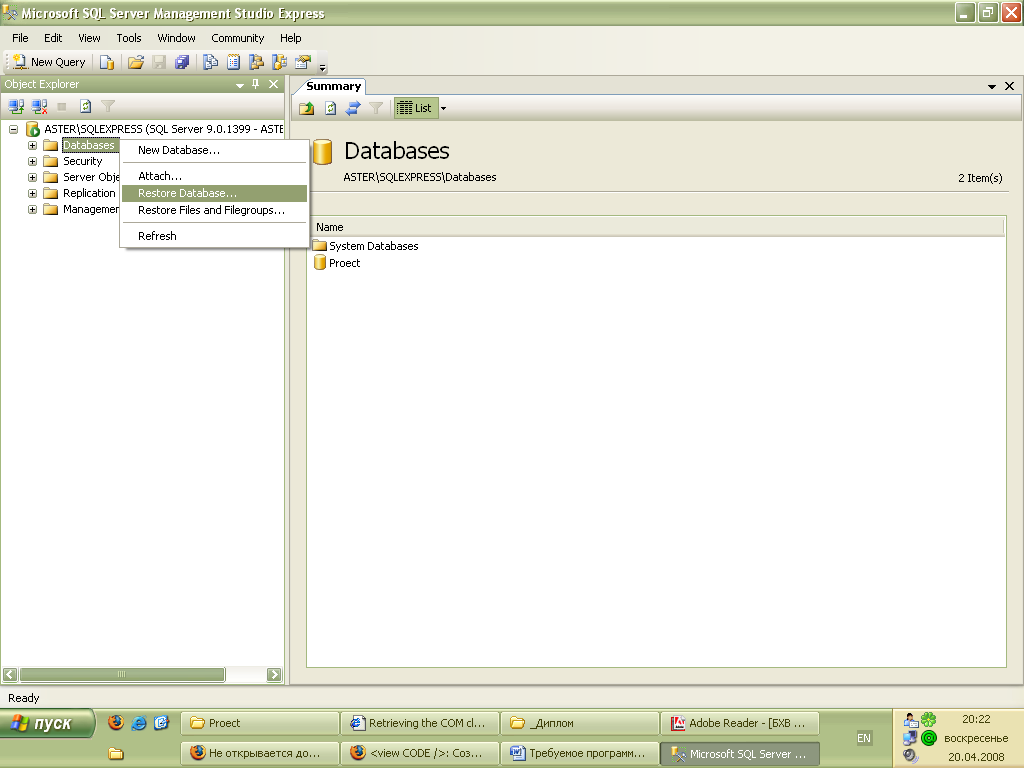Click Filter icon in Object Explorer toolbar
Screen dimensions: 1024x768
click(108, 106)
